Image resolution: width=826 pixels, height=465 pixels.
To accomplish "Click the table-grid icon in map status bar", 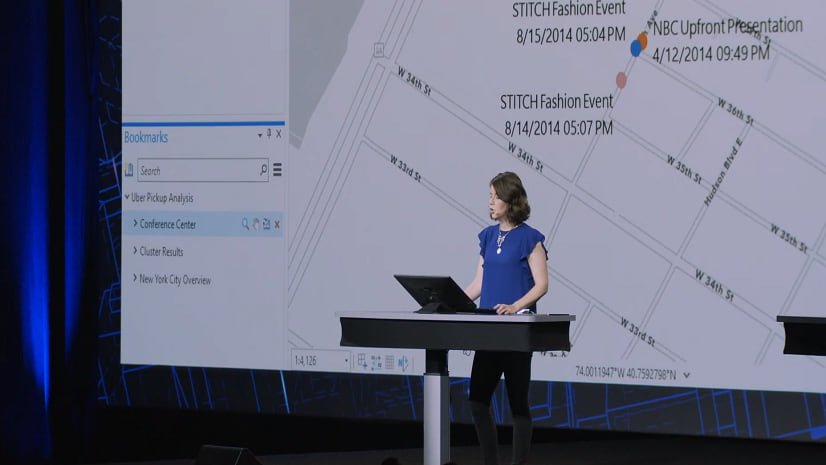I will [x=390, y=362].
